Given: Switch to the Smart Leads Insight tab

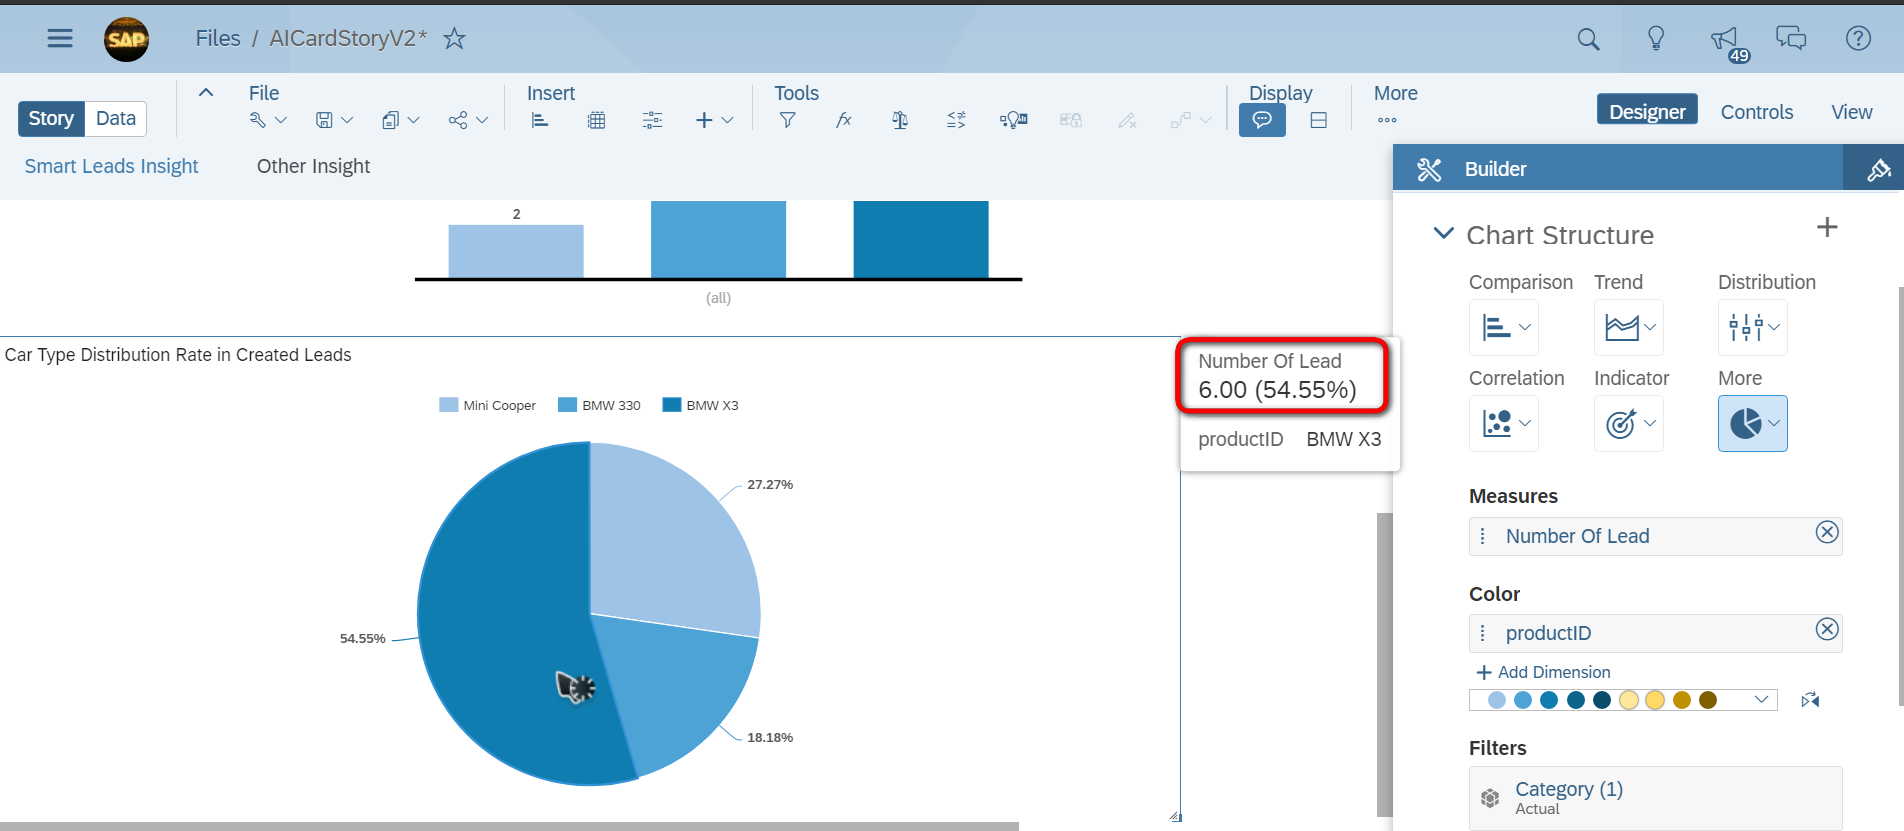Looking at the screenshot, I should pyautogui.click(x=111, y=166).
